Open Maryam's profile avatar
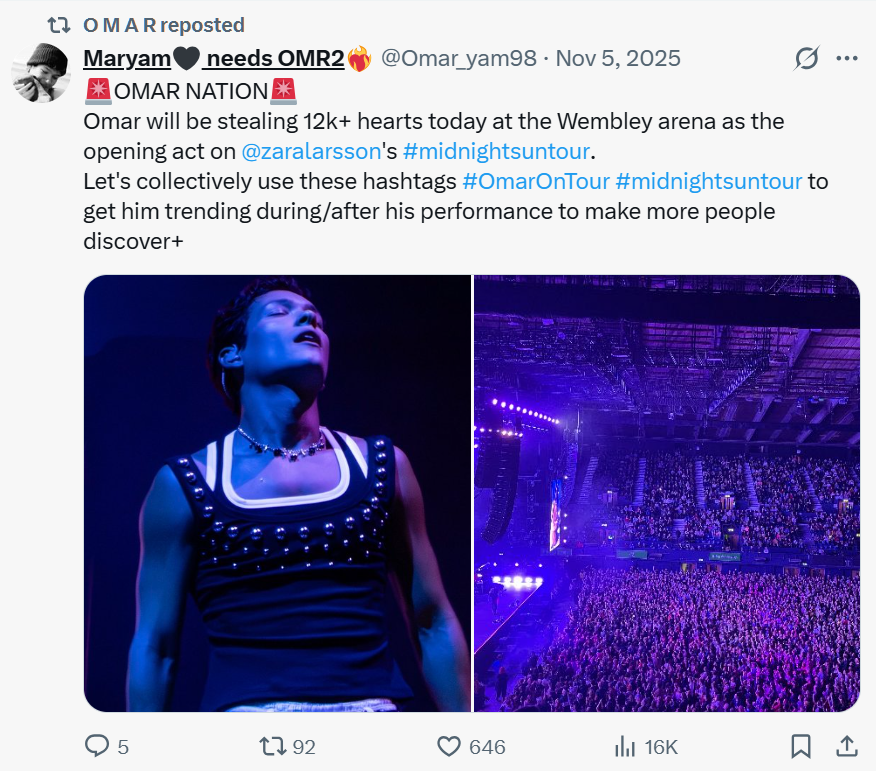This screenshot has width=876, height=771. coord(41,72)
